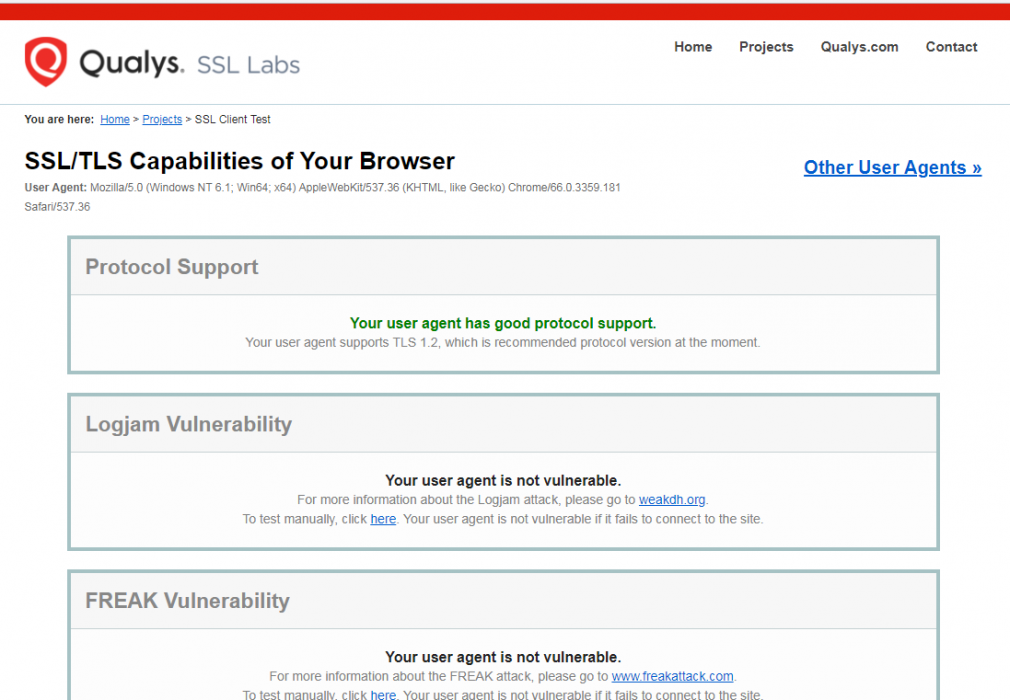The width and height of the screenshot is (1010, 700).
Task: Open the Home navigation menu item
Action: (693, 47)
